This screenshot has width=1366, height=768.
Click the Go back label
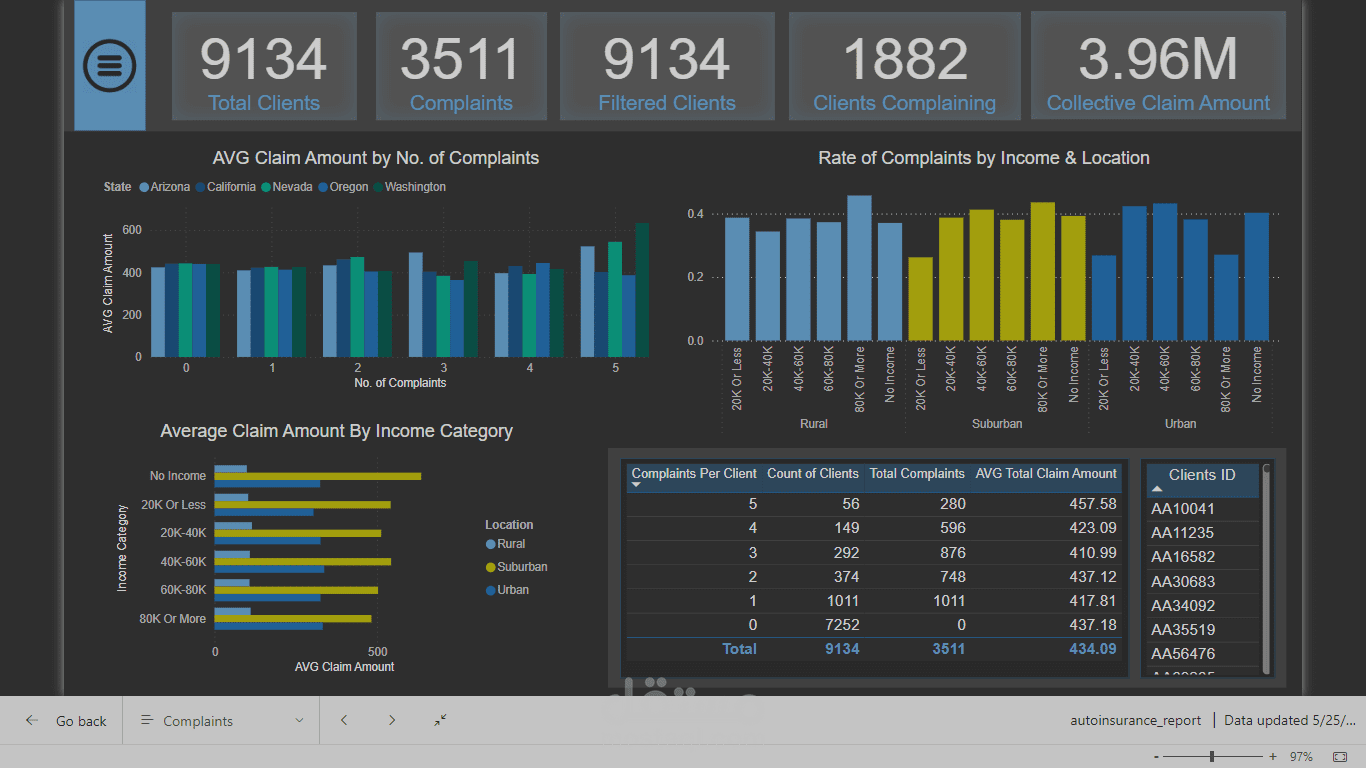81,721
